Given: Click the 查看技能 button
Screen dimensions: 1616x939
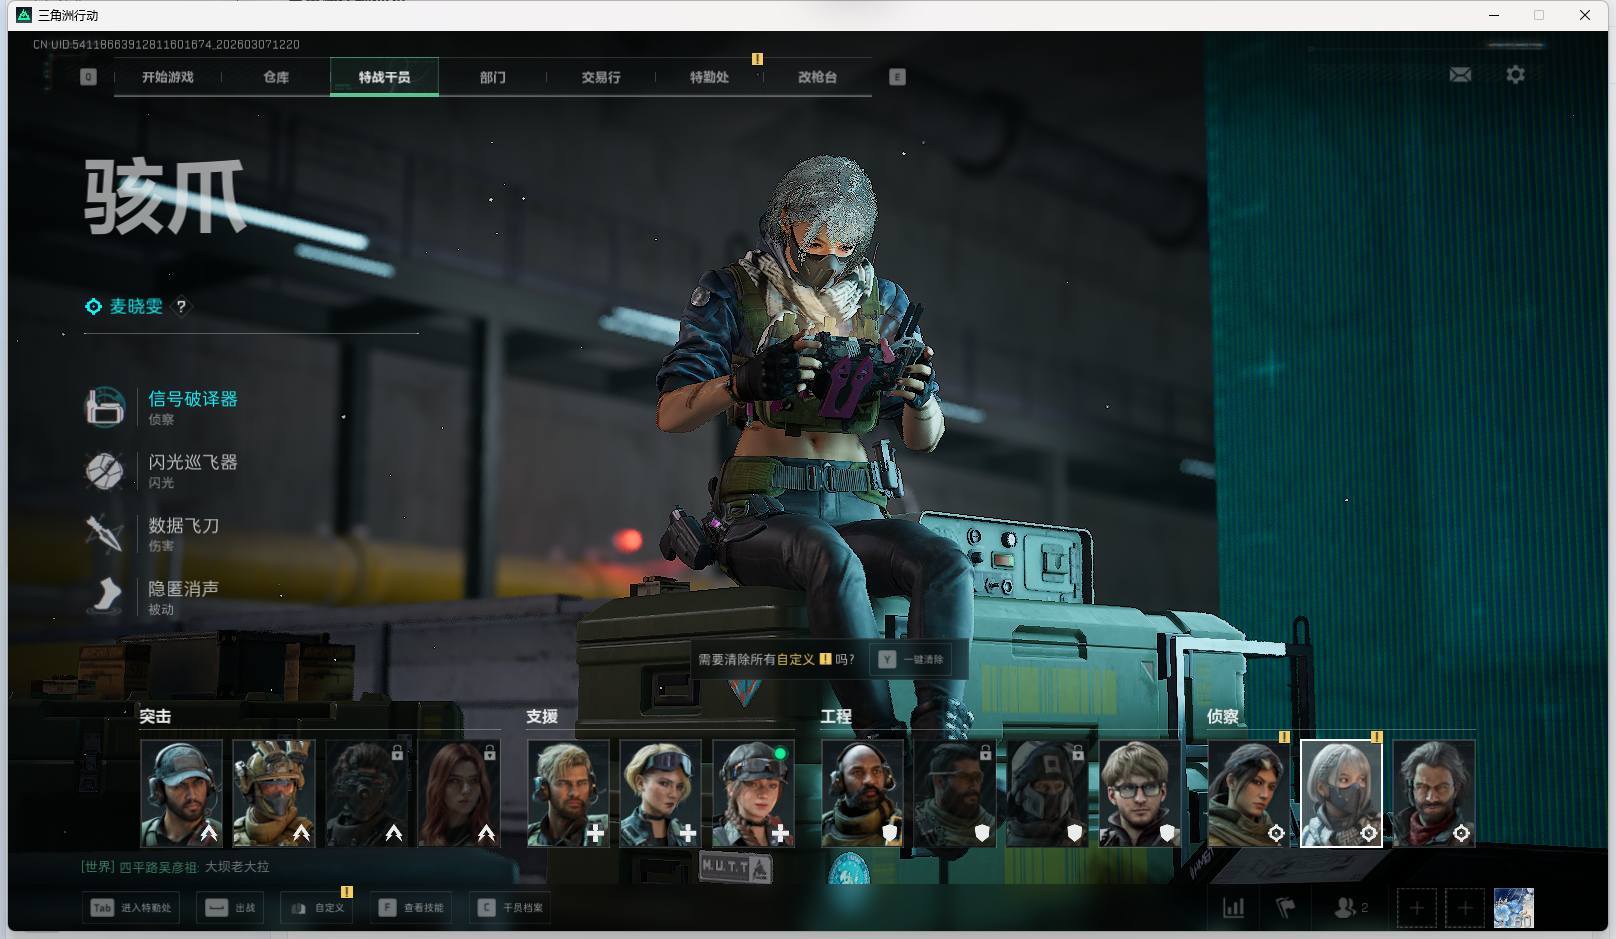Looking at the screenshot, I should point(411,908).
